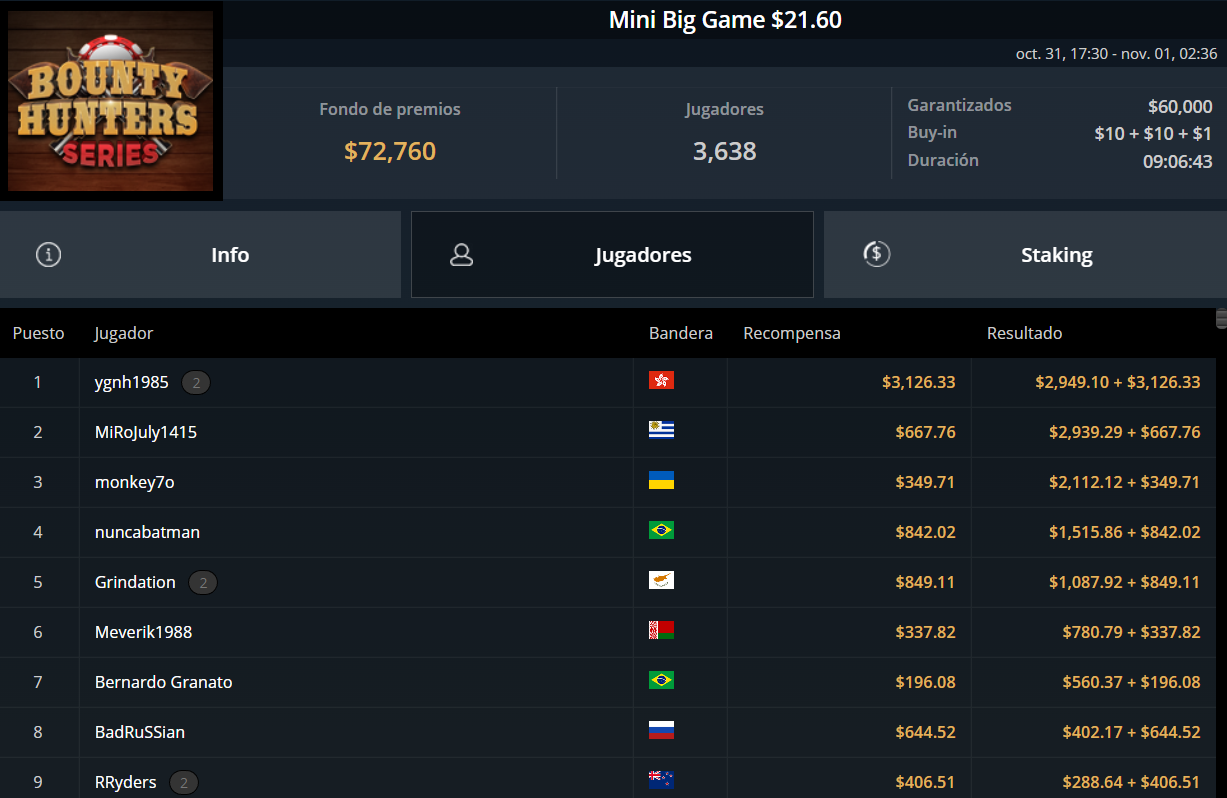Click Belarus flag for Meverik1988
Viewport: 1227px width, 798px height.
(x=661, y=631)
